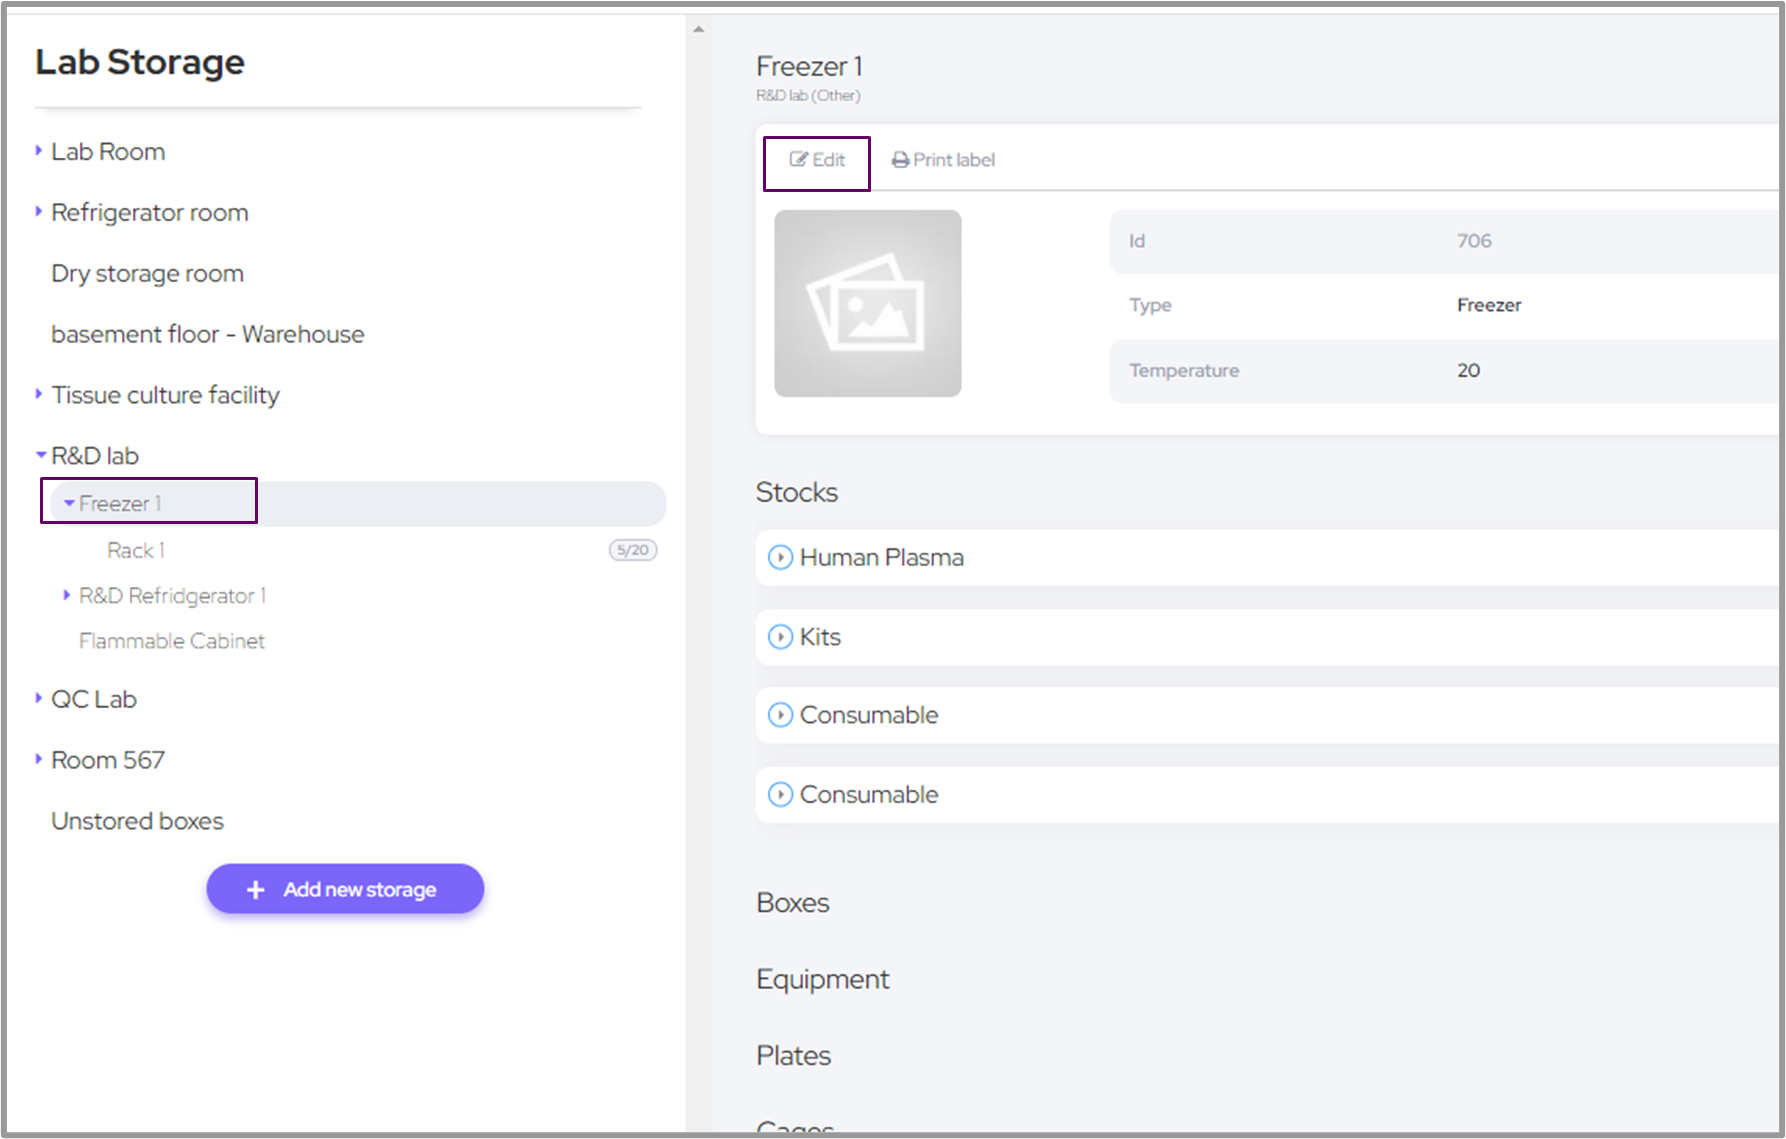1786x1139 pixels.
Task: Click the Print label printer icon
Action: coord(900,160)
